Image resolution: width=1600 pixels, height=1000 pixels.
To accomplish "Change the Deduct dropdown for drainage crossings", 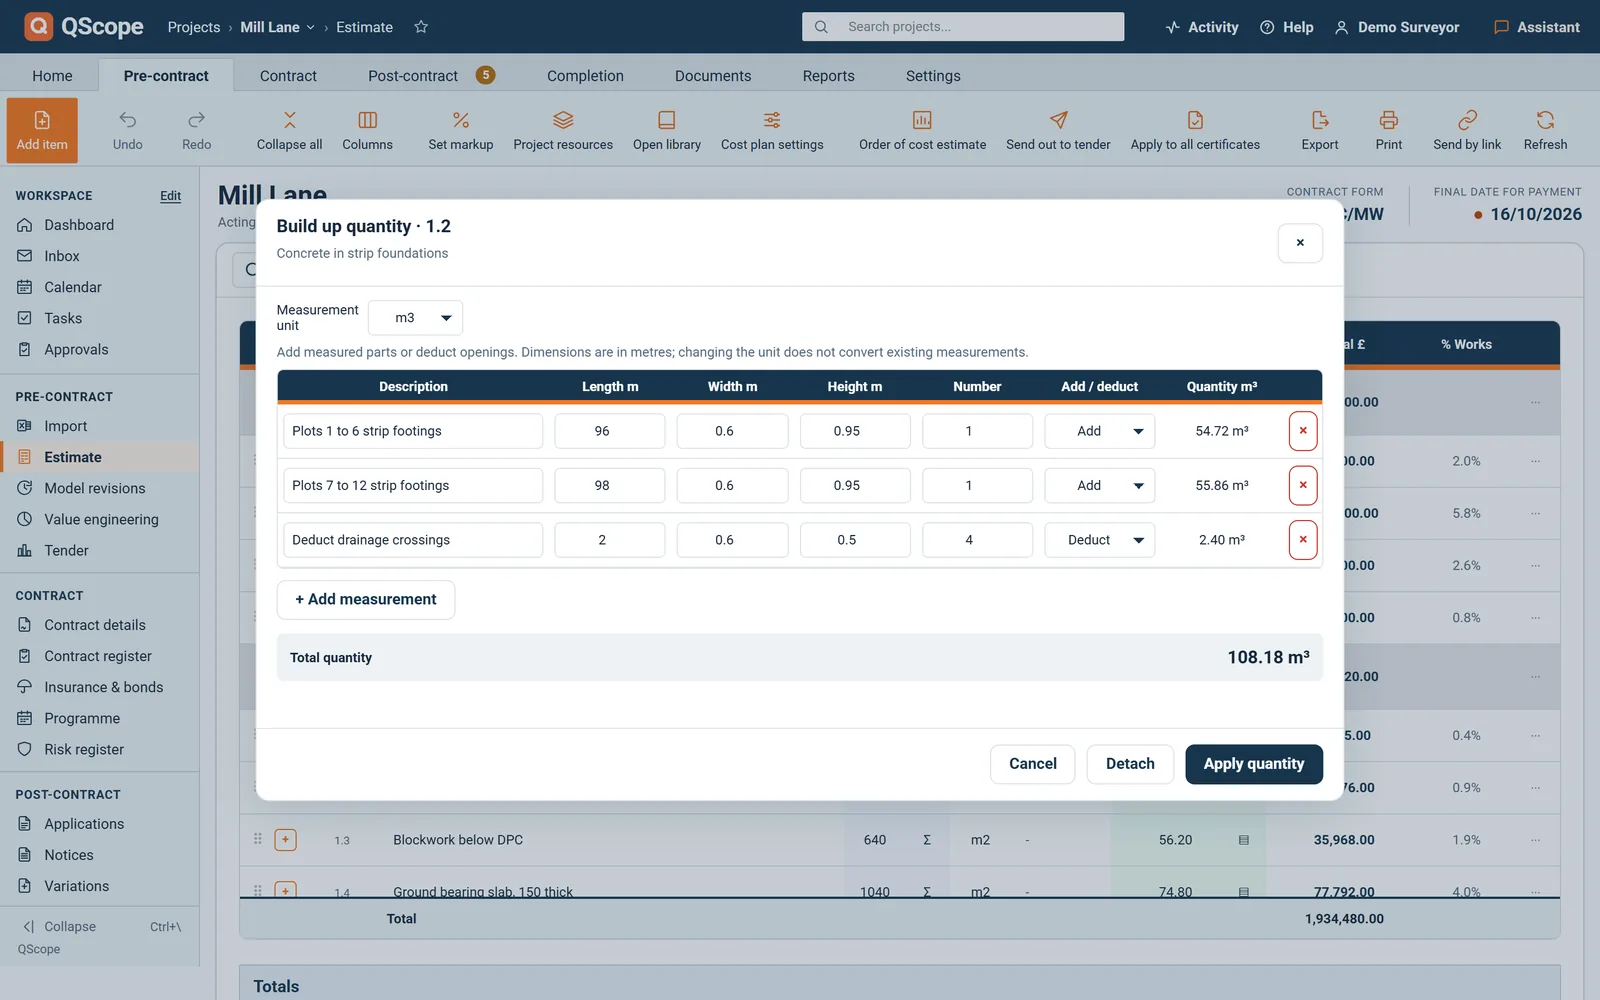I will coord(1100,540).
